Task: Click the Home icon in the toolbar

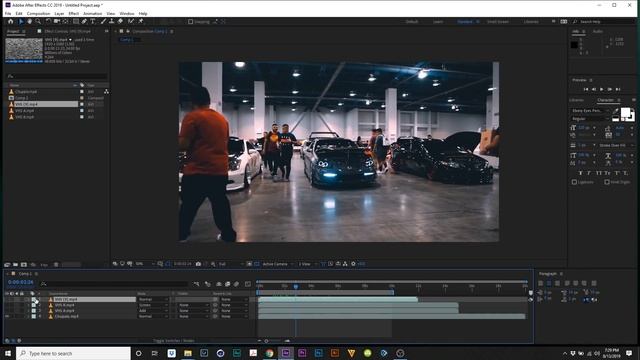Action: coord(11,21)
